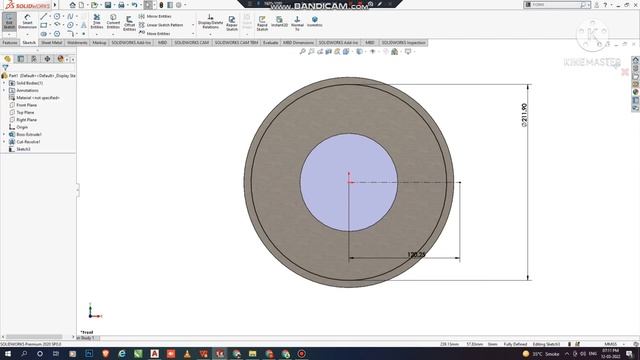Switch to the FeatureManager Design Tree tab

(x=7, y=59)
